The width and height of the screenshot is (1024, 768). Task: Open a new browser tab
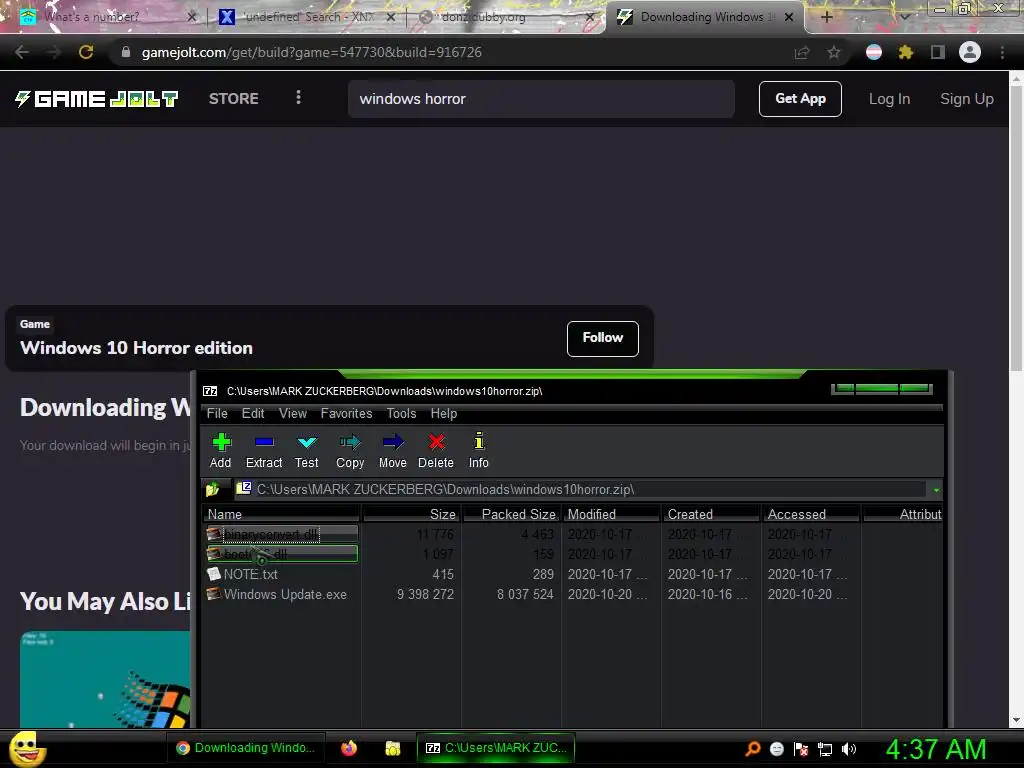click(827, 17)
